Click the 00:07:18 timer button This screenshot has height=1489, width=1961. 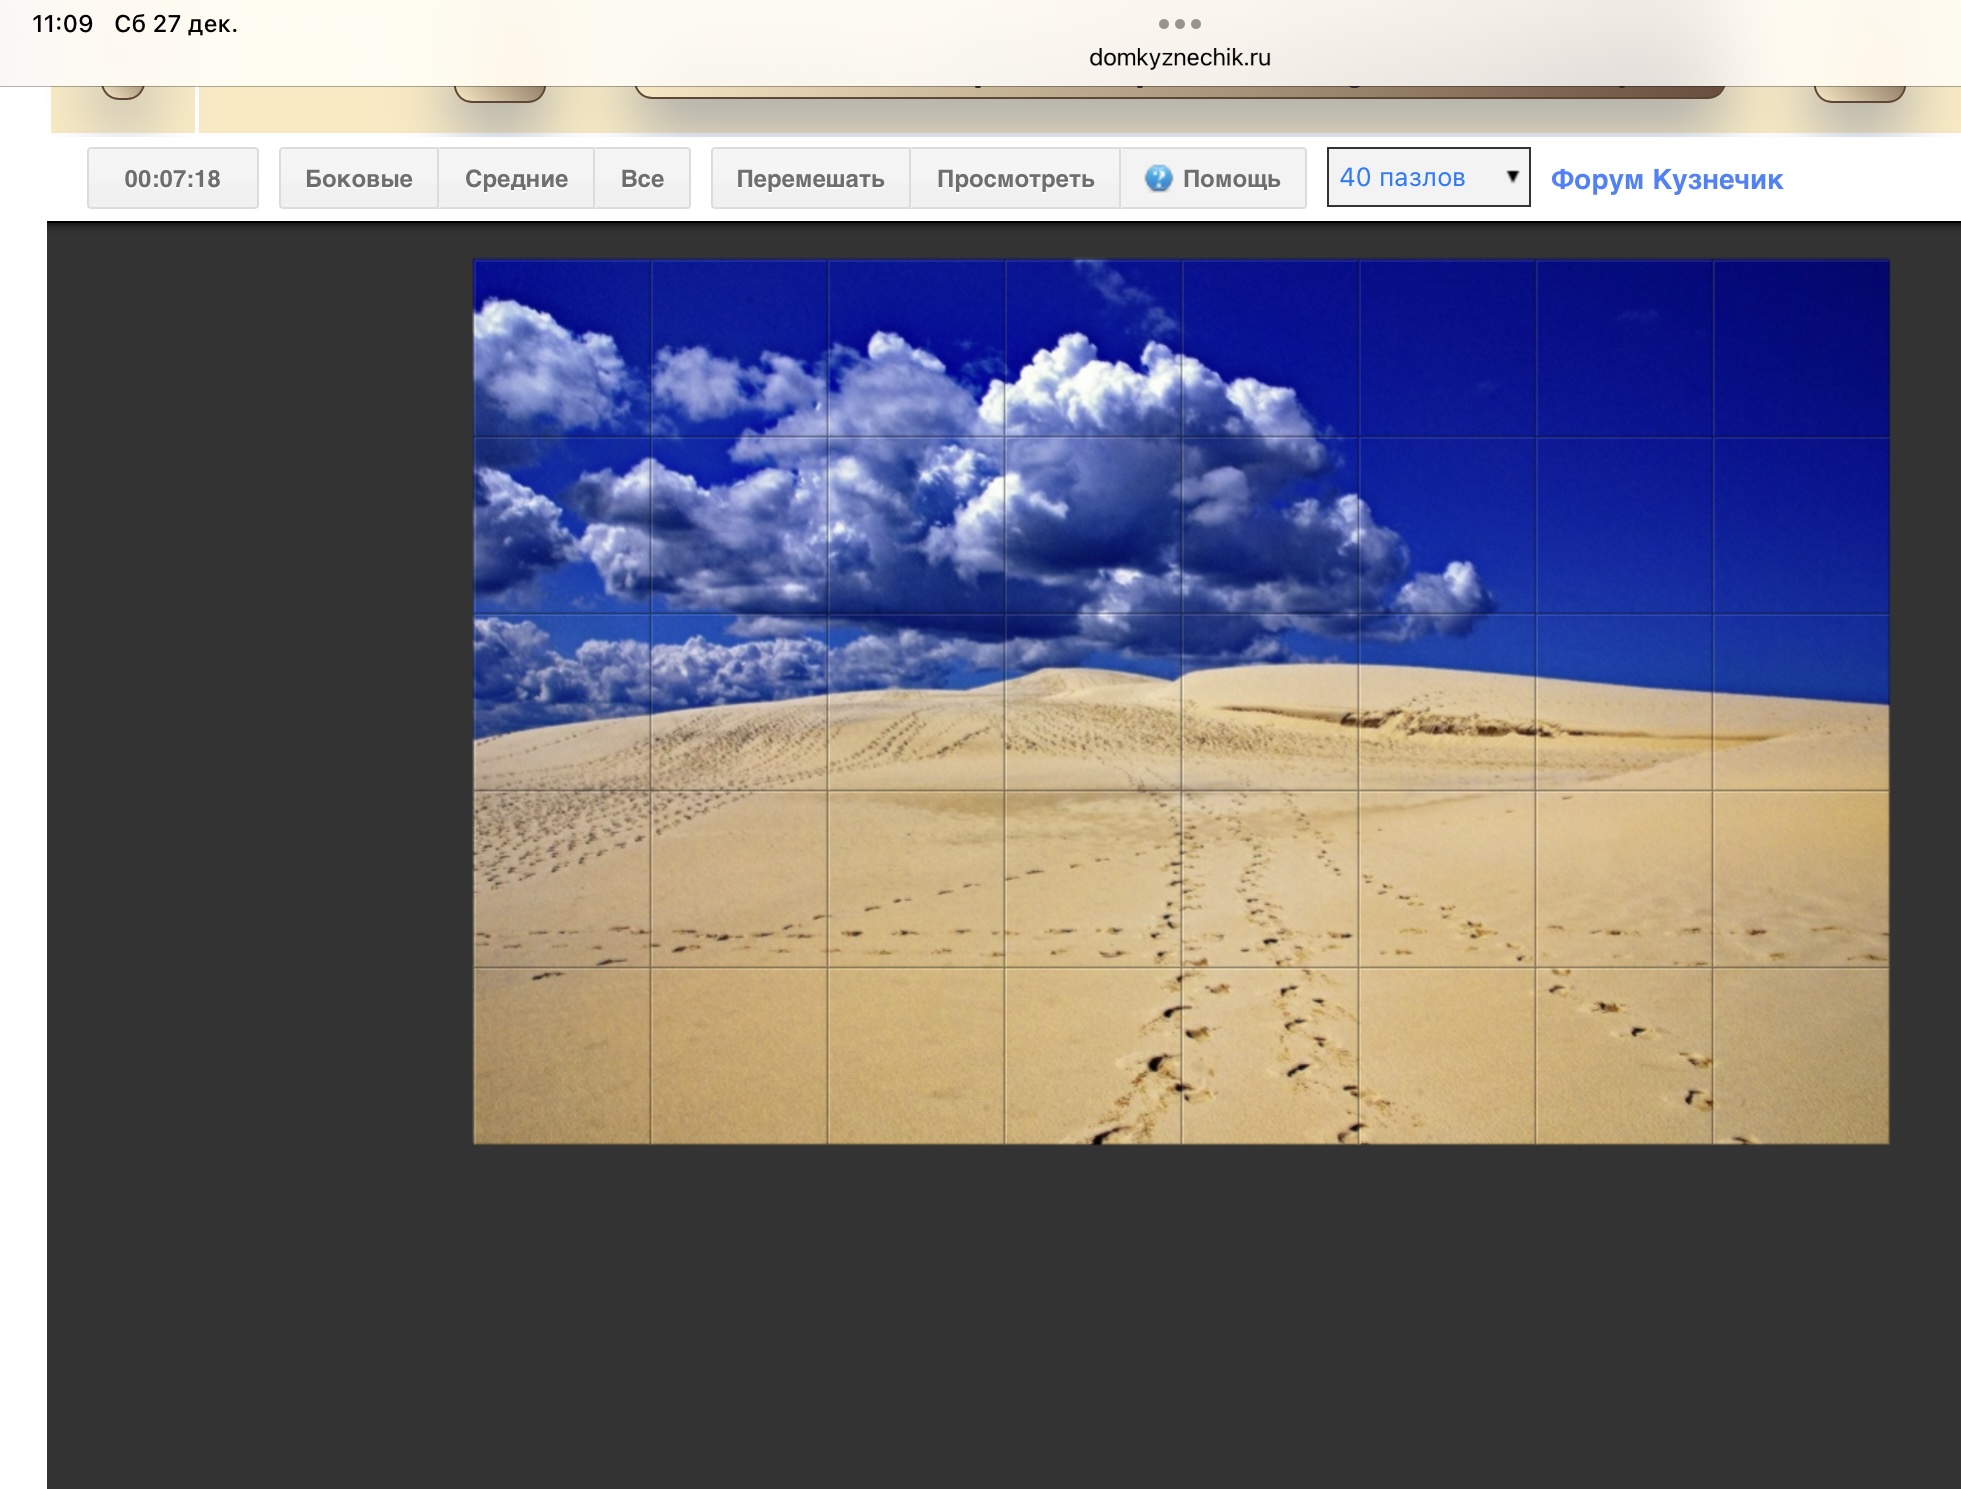(172, 179)
